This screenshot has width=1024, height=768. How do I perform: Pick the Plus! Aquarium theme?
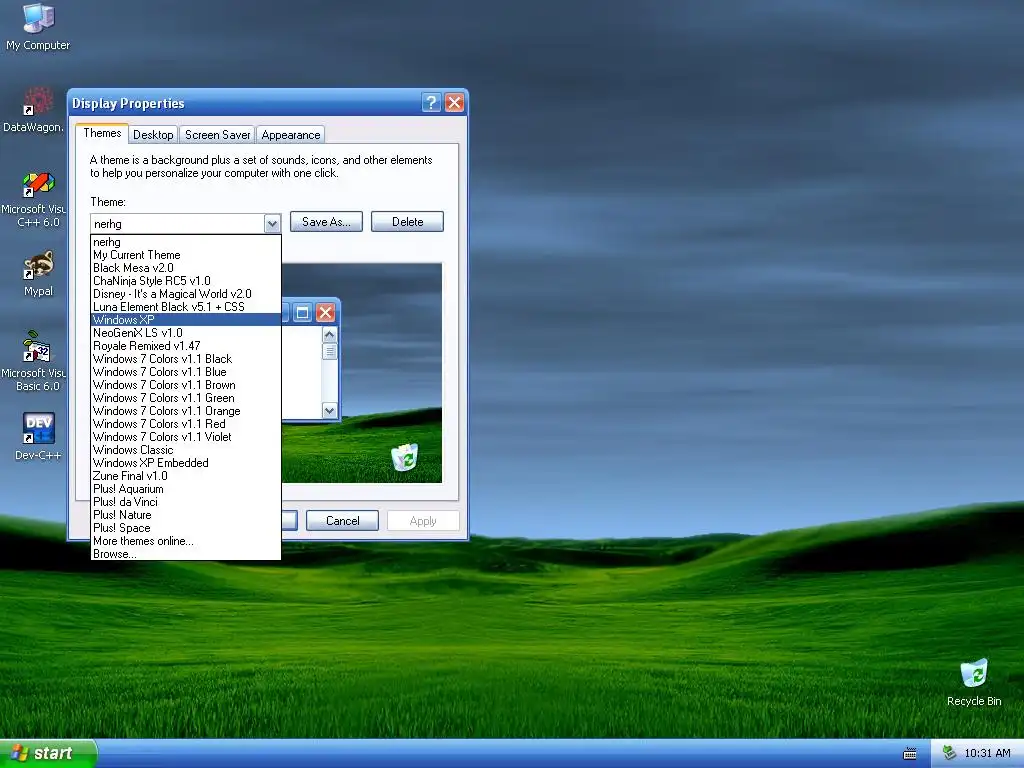(186, 489)
